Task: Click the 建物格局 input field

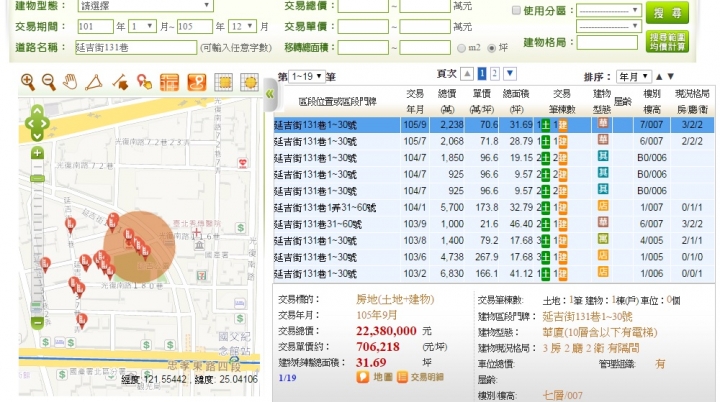Action: click(607, 42)
